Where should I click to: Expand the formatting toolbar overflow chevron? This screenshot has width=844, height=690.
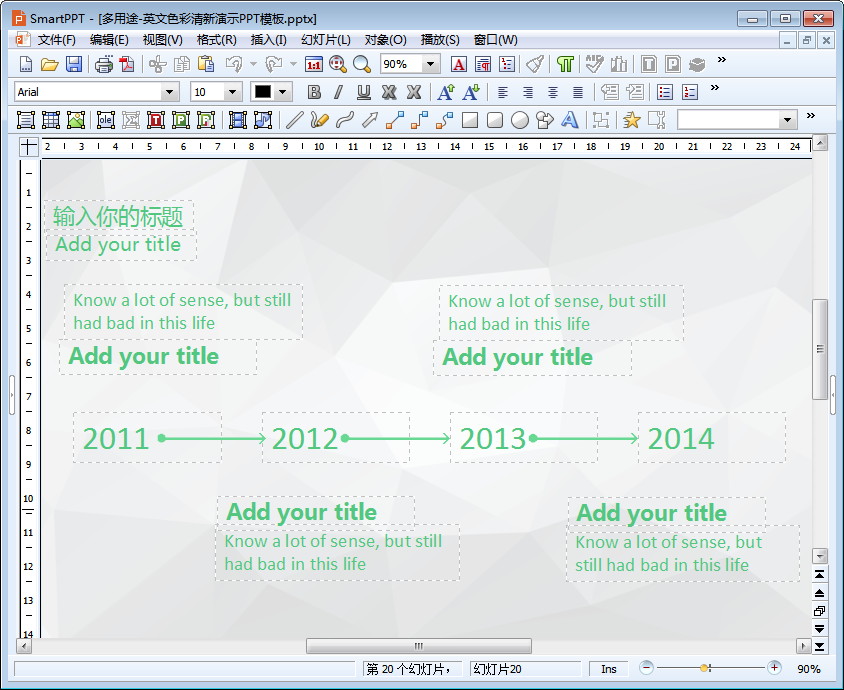[x=715, y=88]
